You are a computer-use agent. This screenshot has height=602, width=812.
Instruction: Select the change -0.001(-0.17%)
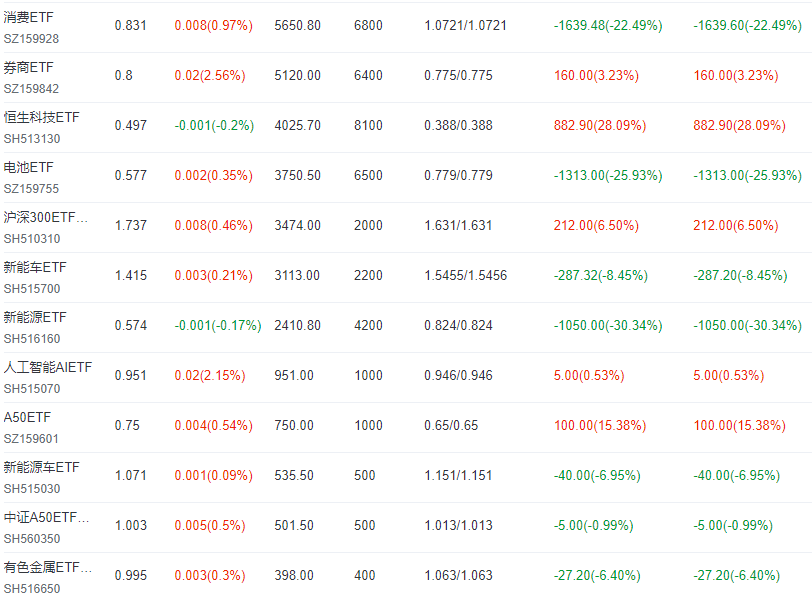point(218,325)
